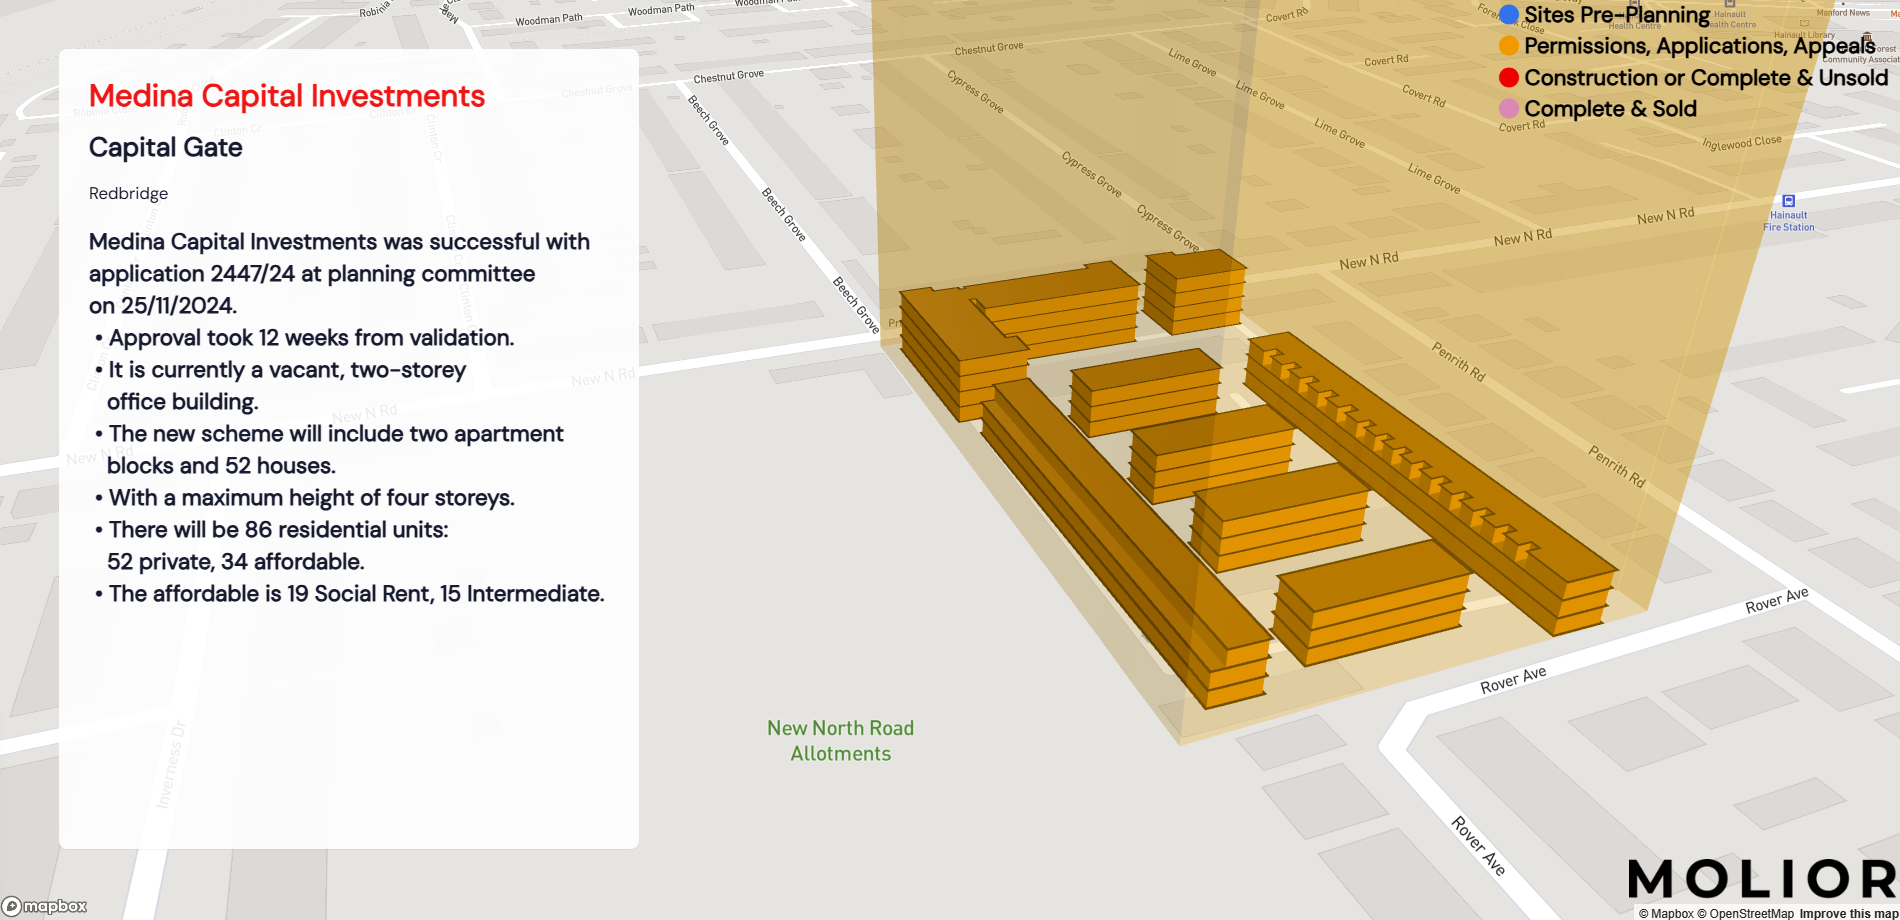Click the 86 residential units bullet
This screenshot has height=920, width=1900.
(x=272, y=530)
